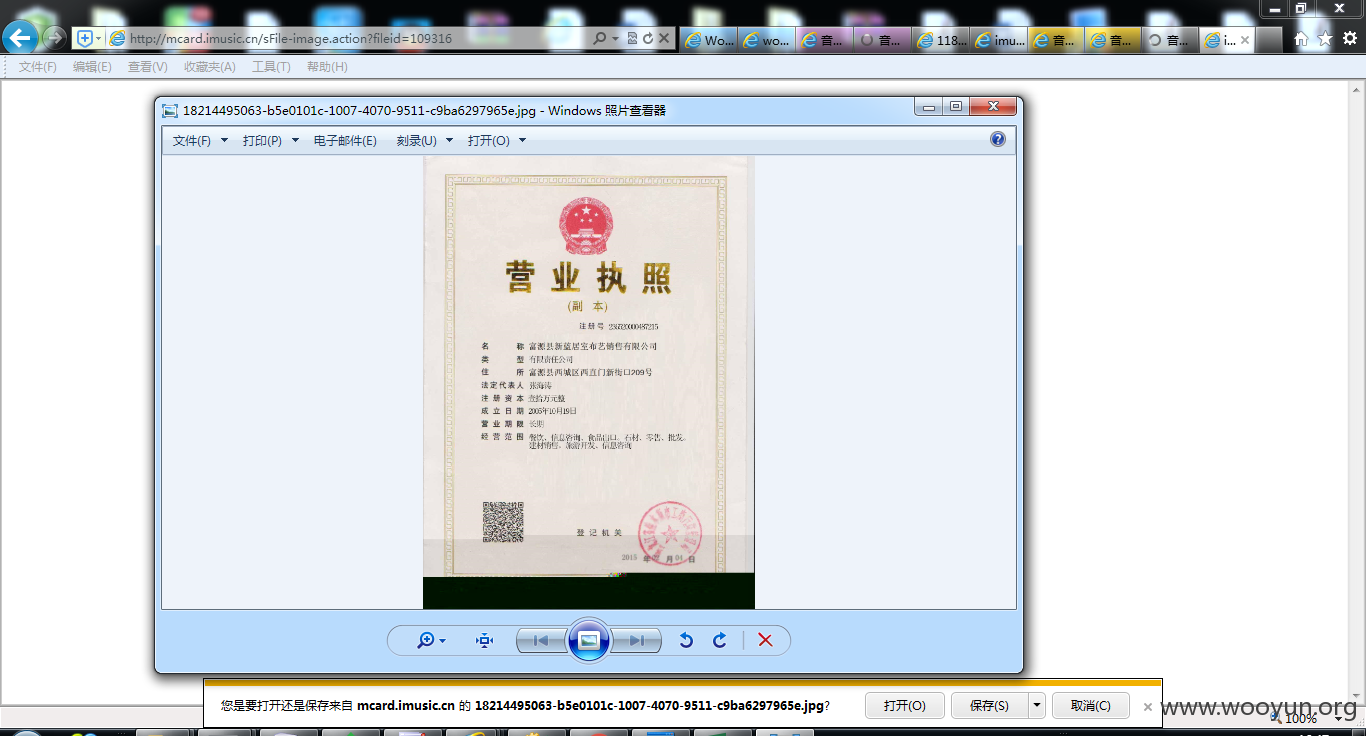Stop loading using the address bar X
1366x736 pixels.
[664, 38]
